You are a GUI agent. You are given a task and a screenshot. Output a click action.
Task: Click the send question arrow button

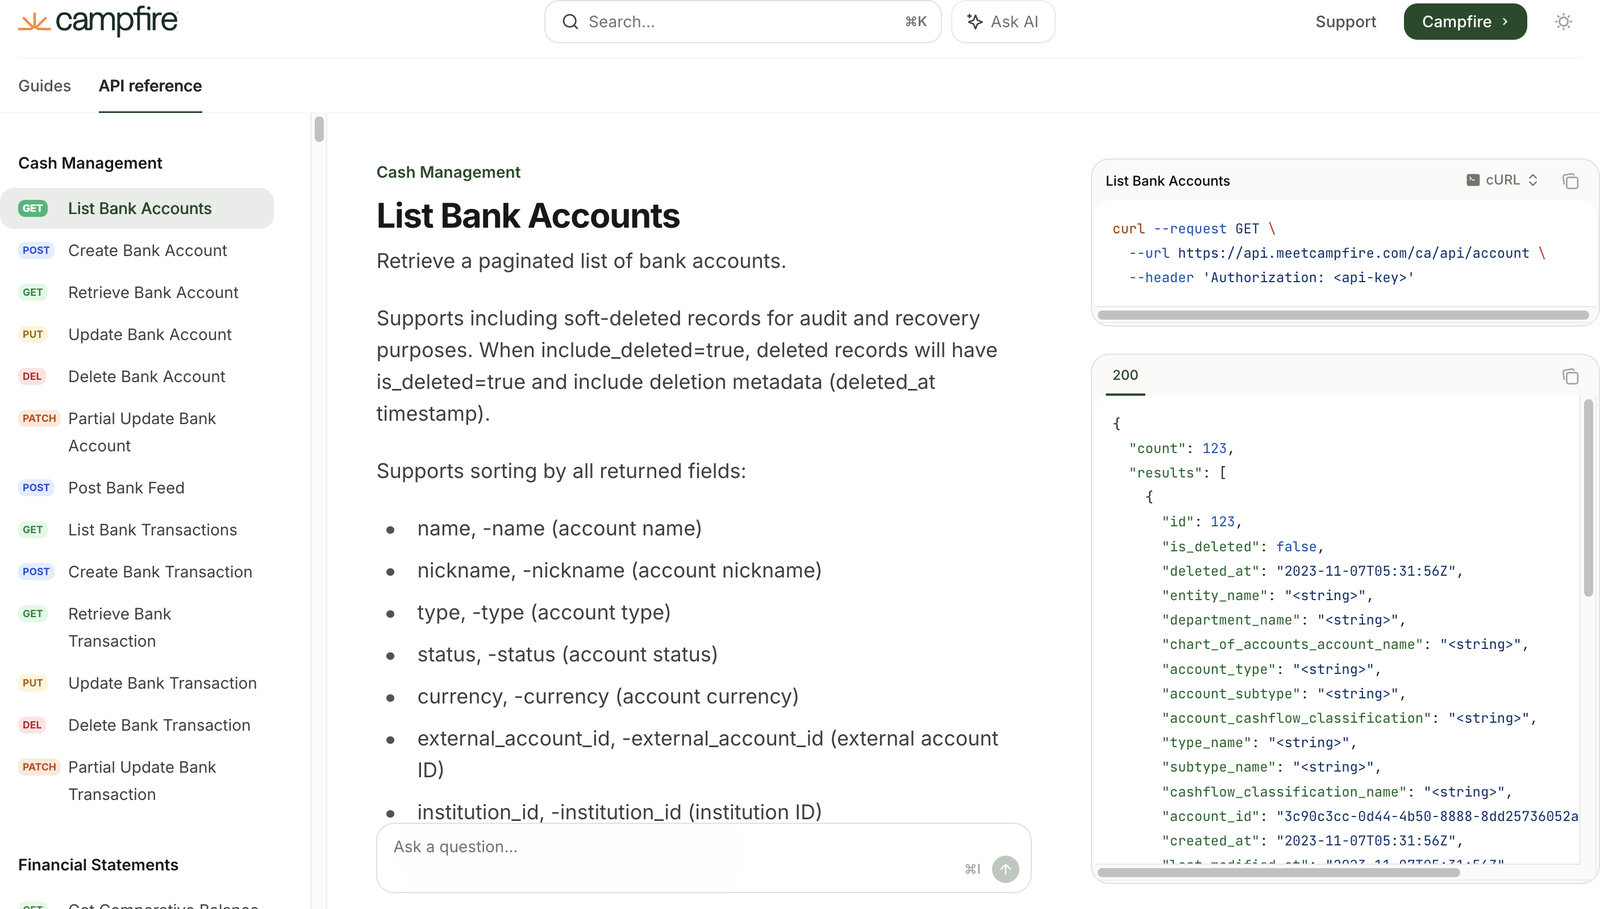coord(1005,869)
